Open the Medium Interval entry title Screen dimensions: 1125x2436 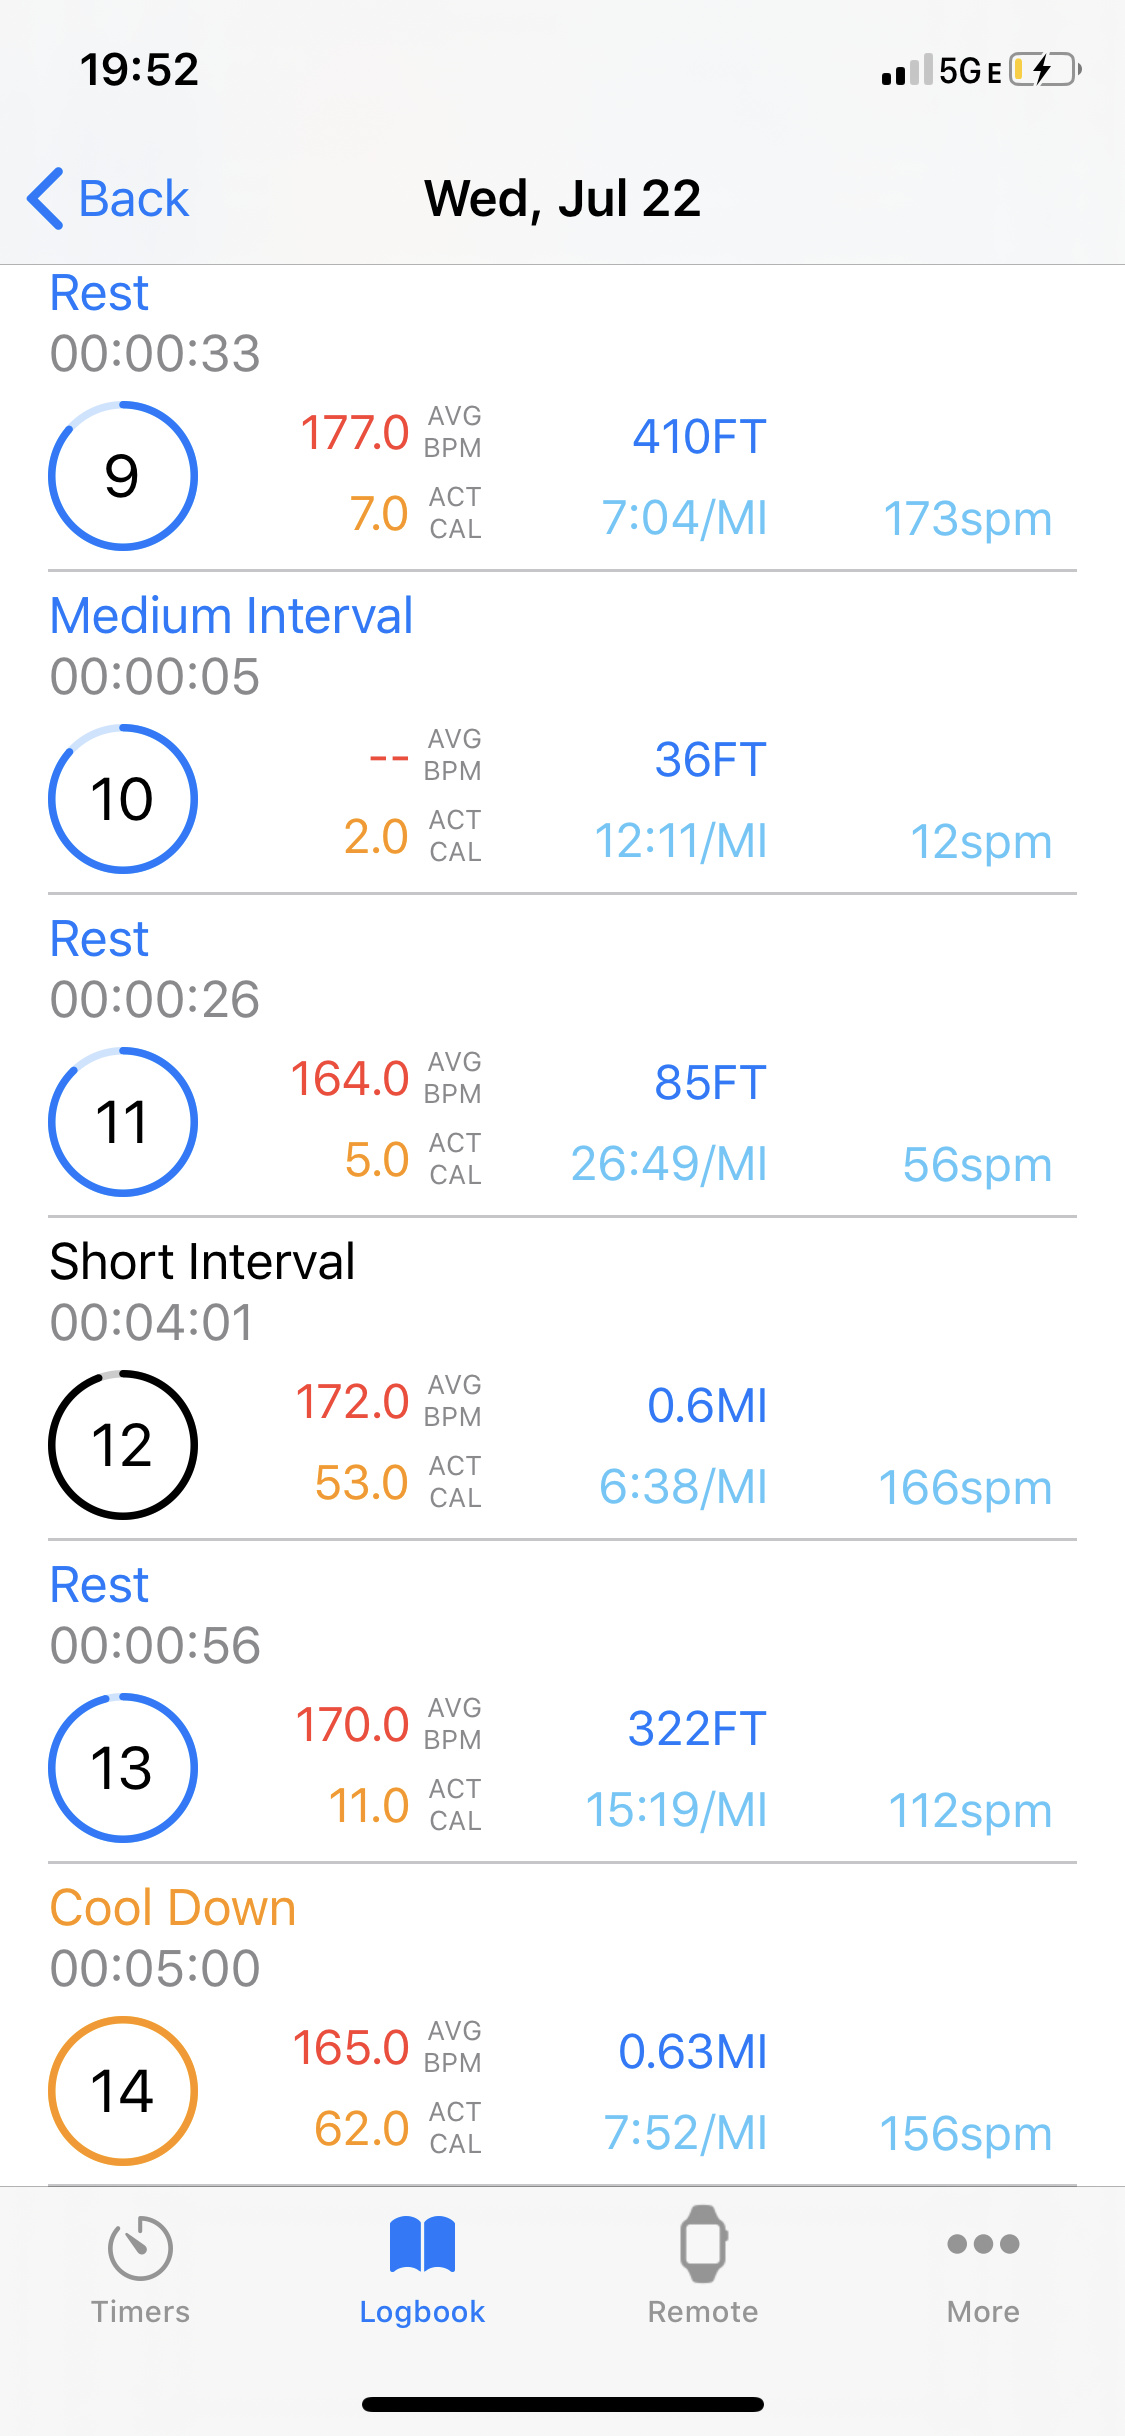231,616
